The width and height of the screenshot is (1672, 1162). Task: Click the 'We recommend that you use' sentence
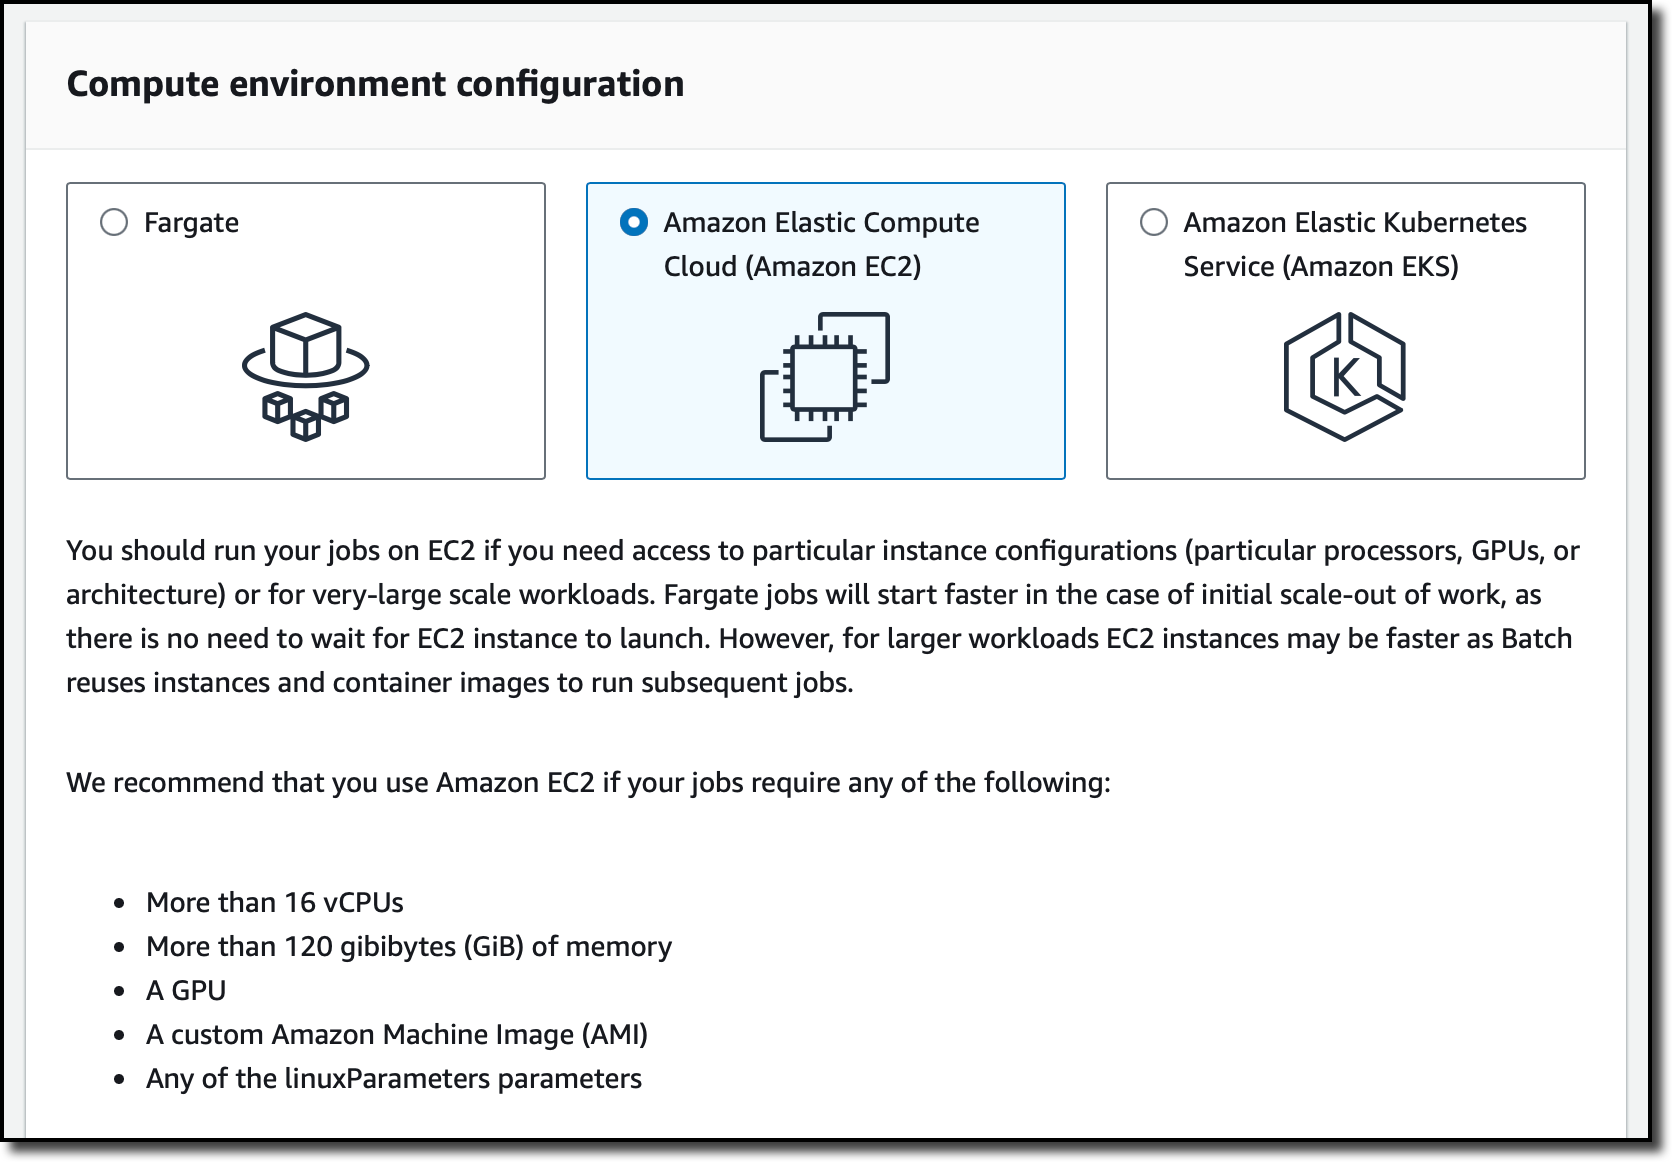point(588,782)
